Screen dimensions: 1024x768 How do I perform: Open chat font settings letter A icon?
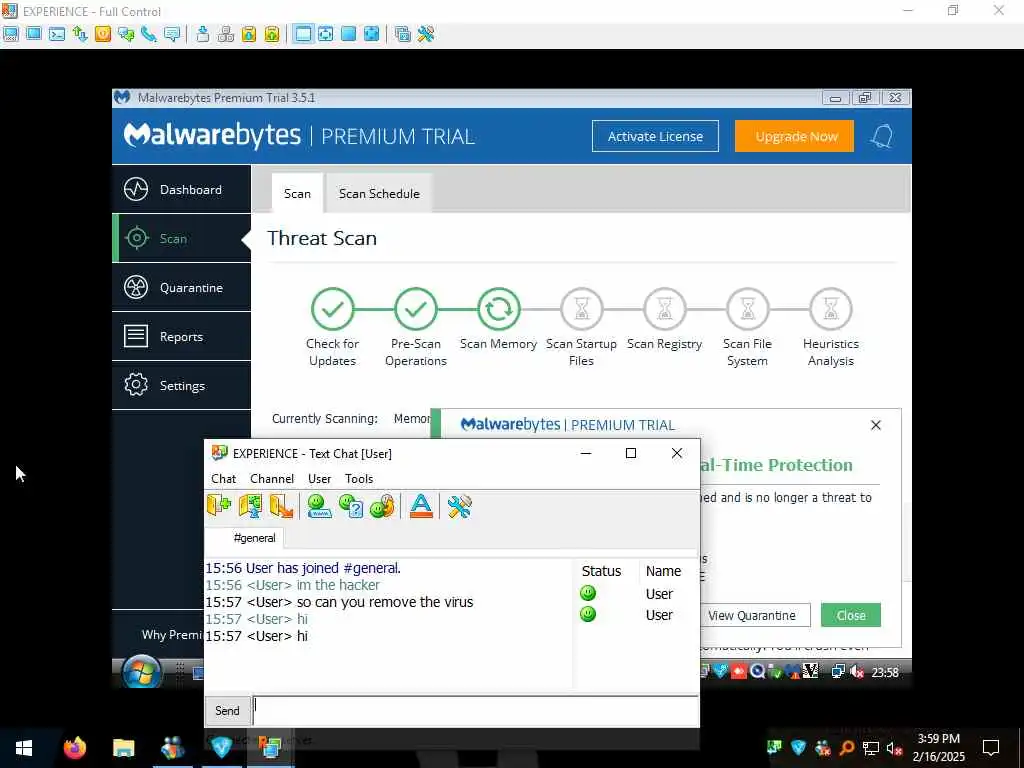(x=421, y=506)
